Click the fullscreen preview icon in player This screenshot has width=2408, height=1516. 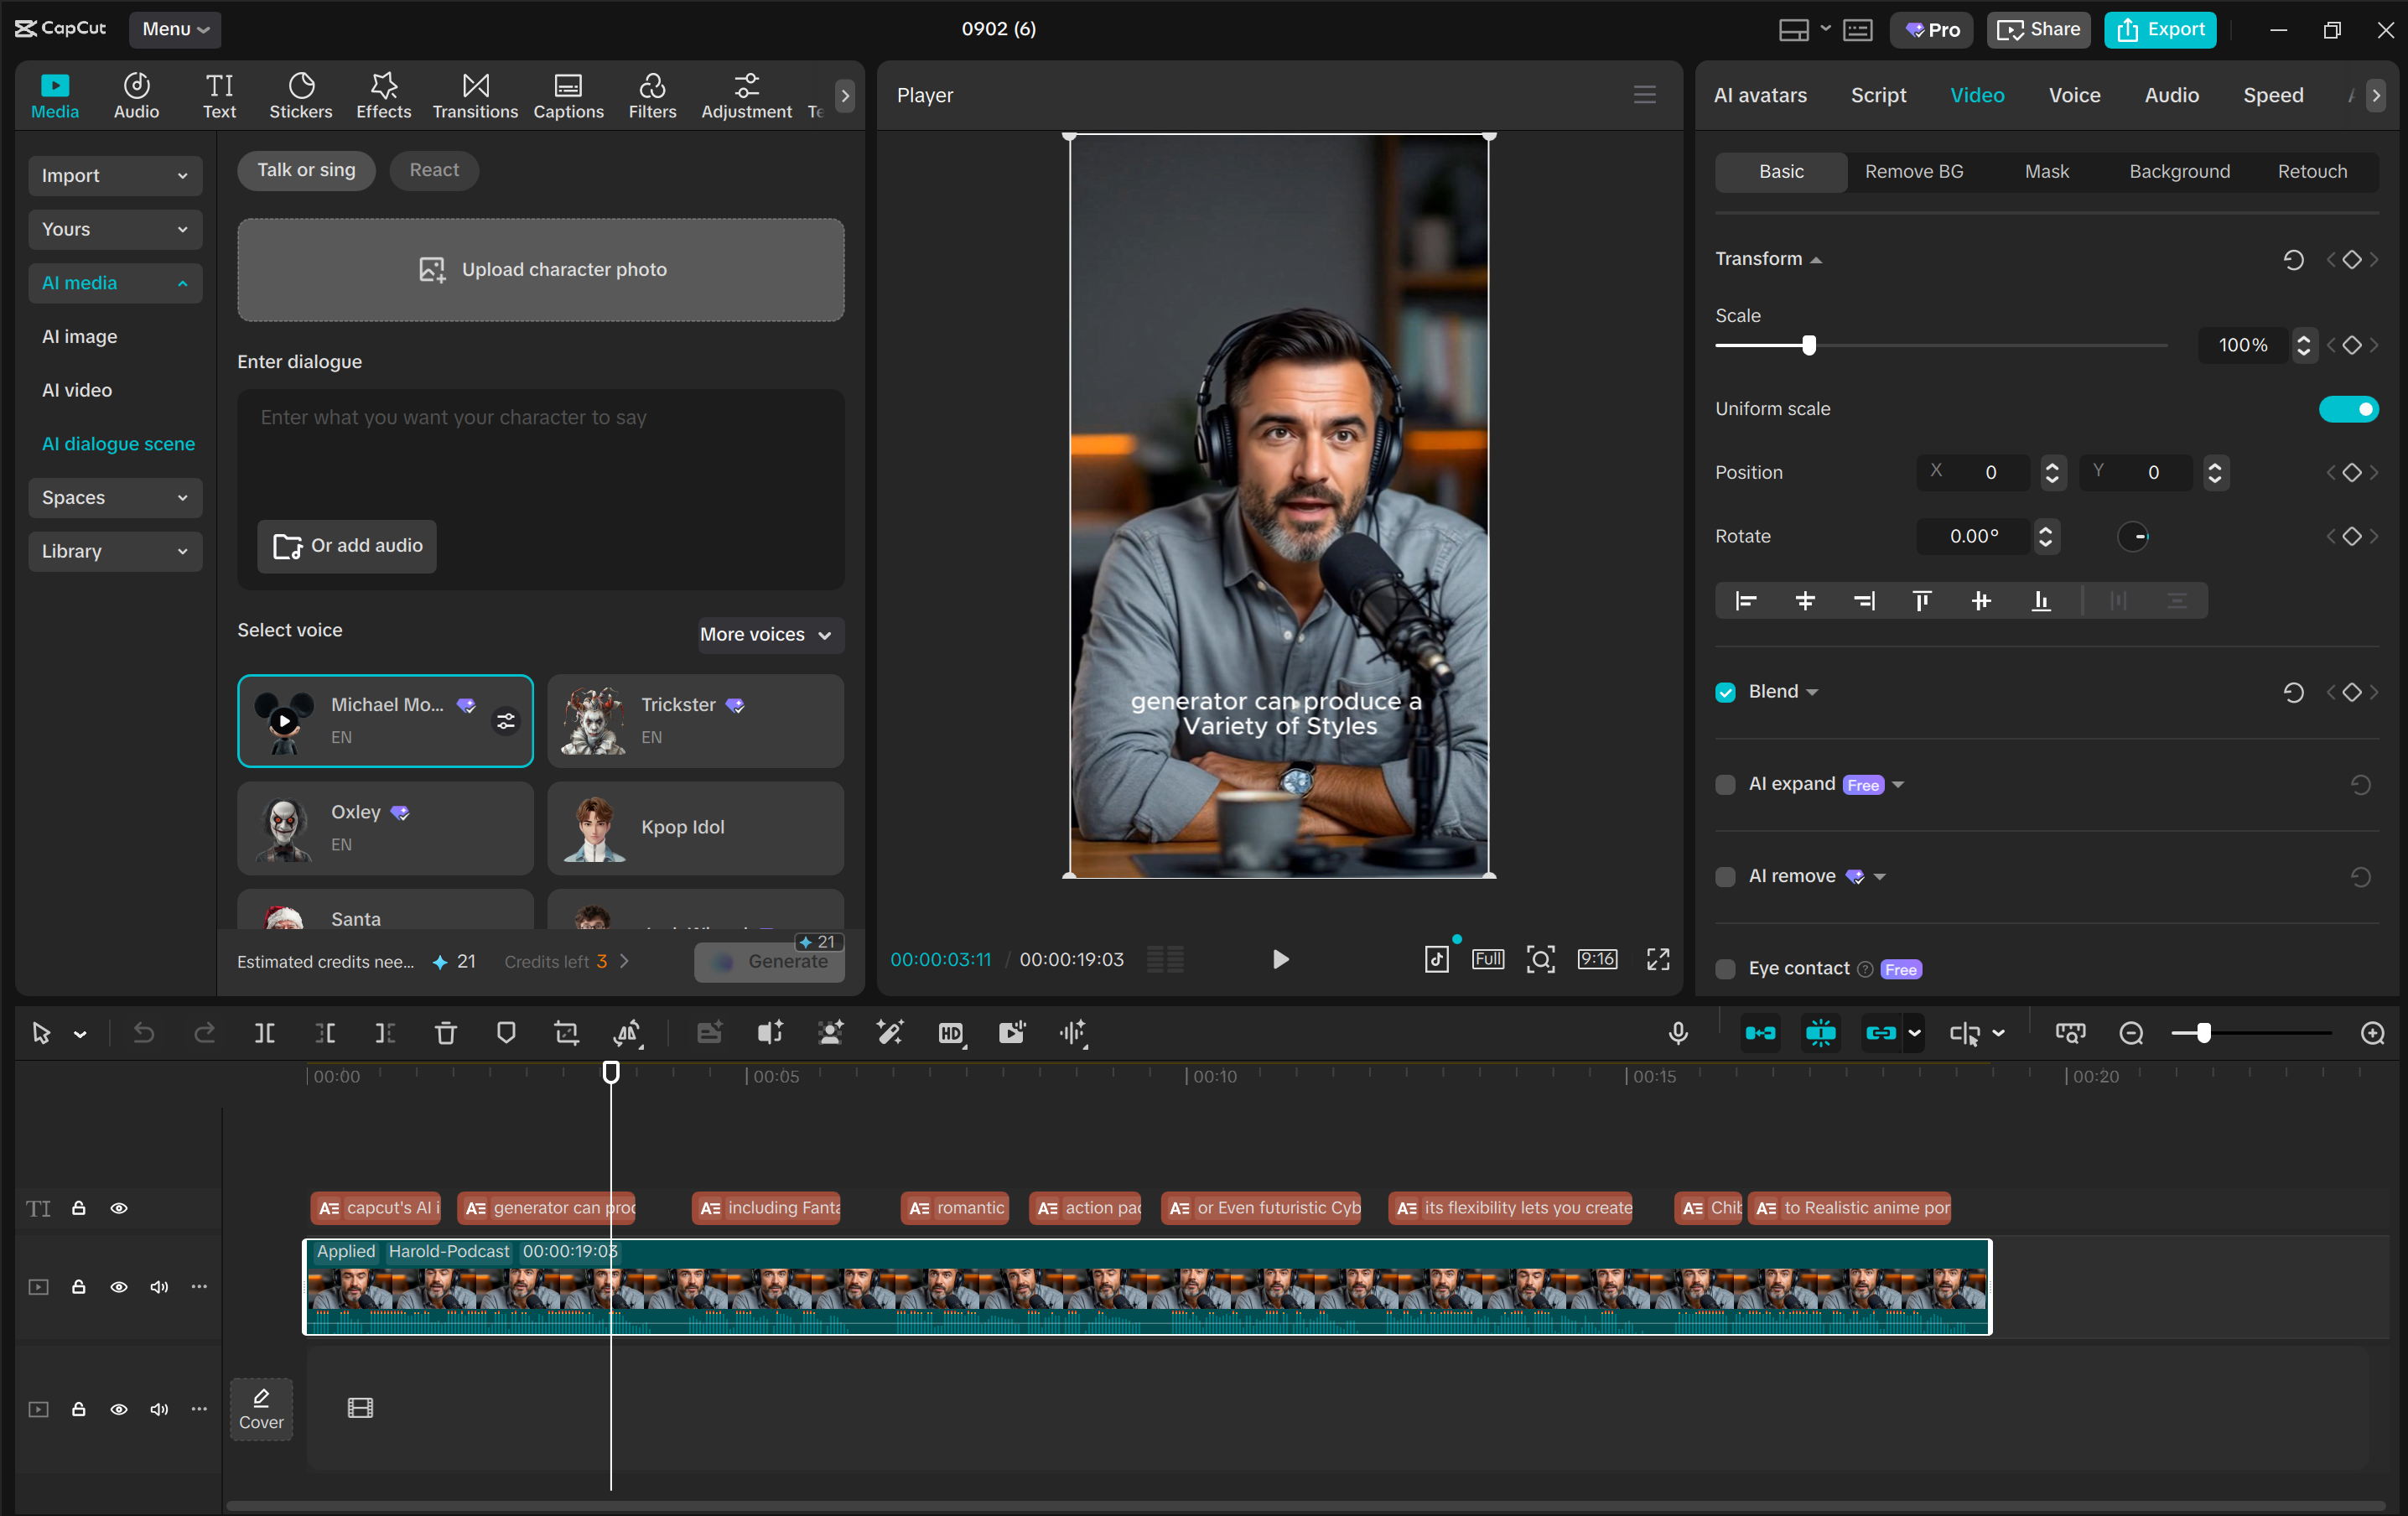pos(1658,959)
